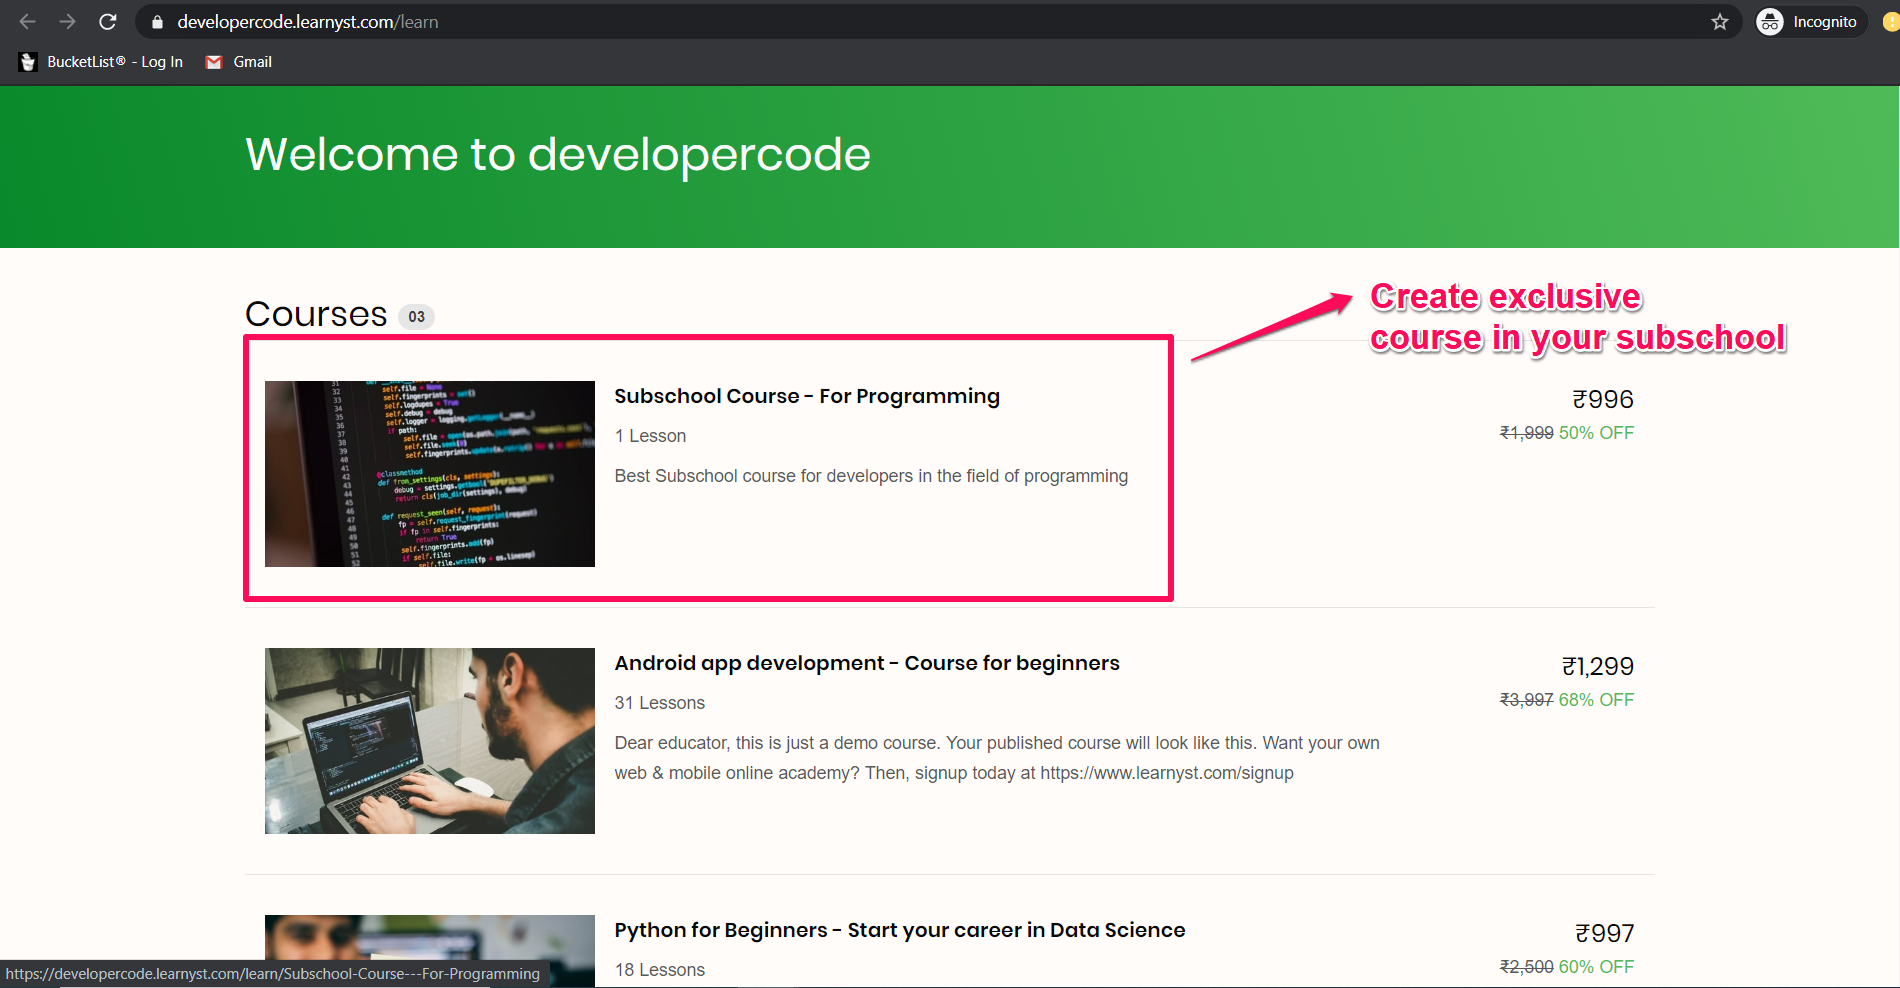1900x988 pixels.
Task: Reload the page with refresh icon
Action: (108, 22)
